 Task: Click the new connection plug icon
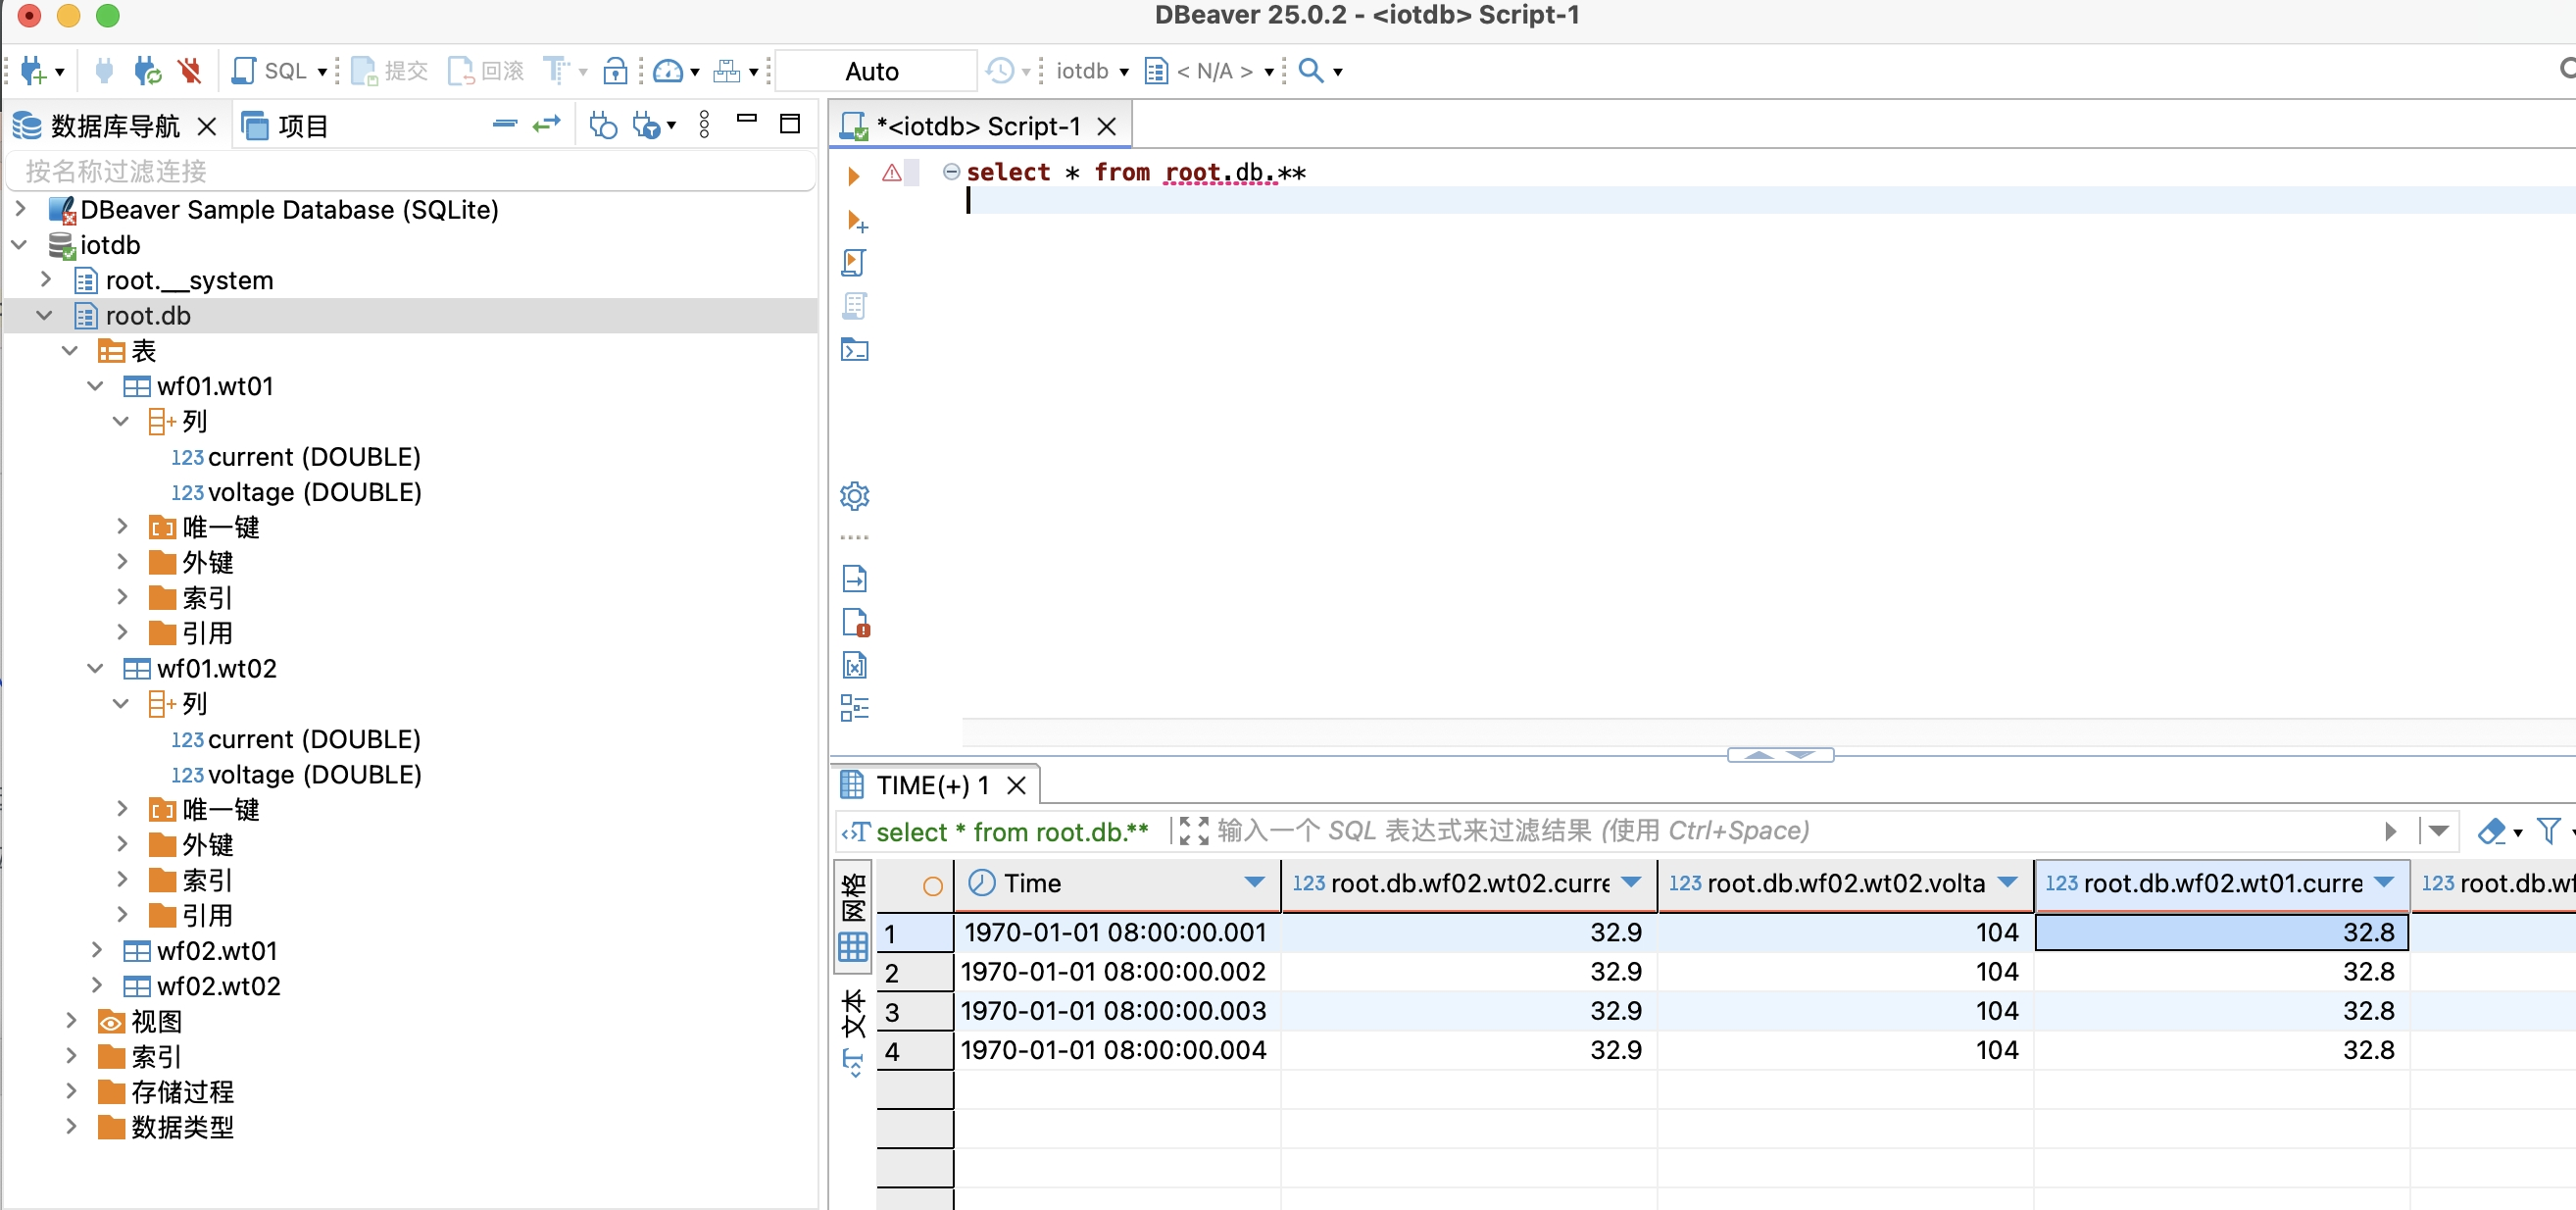33,71
